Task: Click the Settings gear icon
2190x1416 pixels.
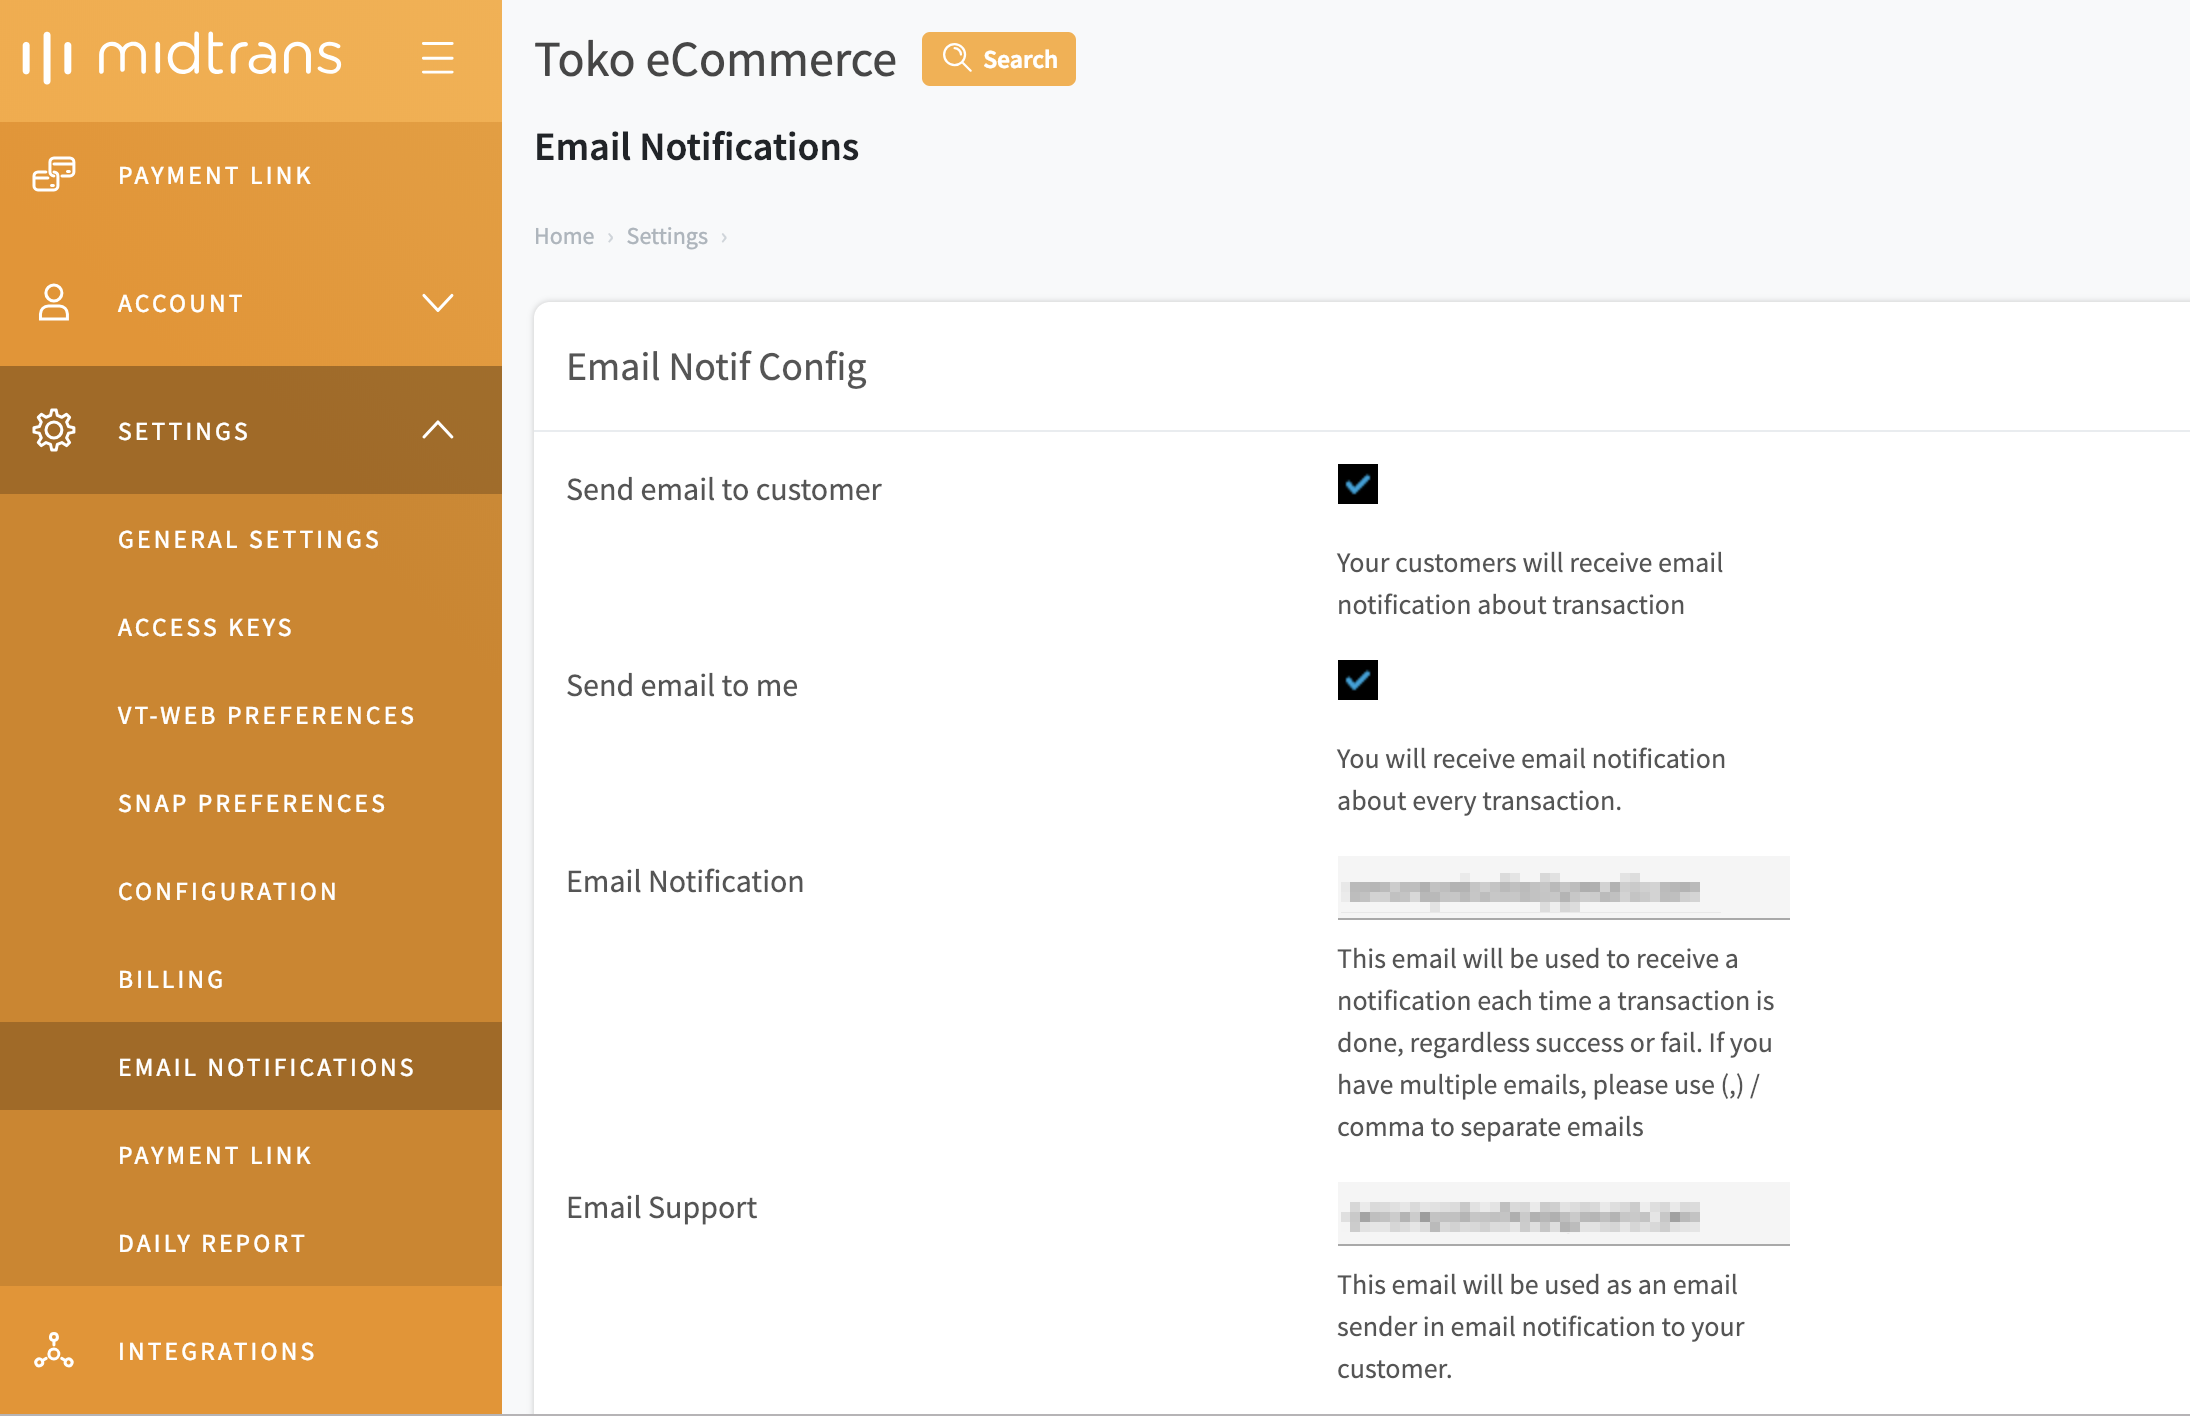Action: pyautogui.click(x=54, y=431)
